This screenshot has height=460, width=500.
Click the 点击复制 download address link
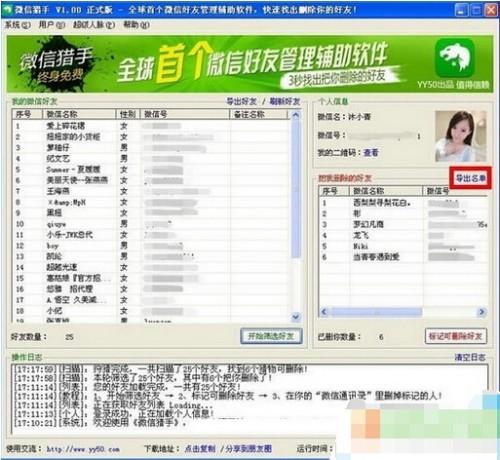point(200,449)
